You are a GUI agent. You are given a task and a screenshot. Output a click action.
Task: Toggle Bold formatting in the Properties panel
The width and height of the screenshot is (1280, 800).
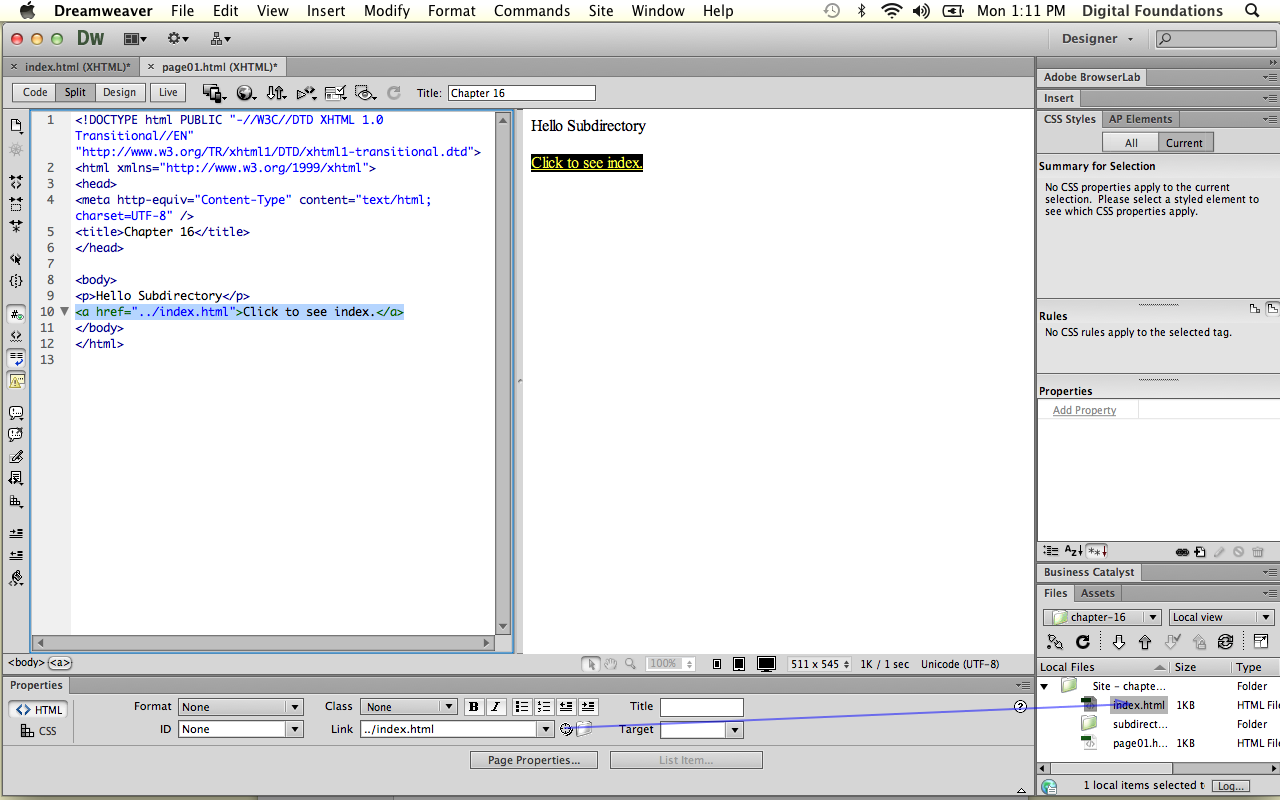(473, 707)
